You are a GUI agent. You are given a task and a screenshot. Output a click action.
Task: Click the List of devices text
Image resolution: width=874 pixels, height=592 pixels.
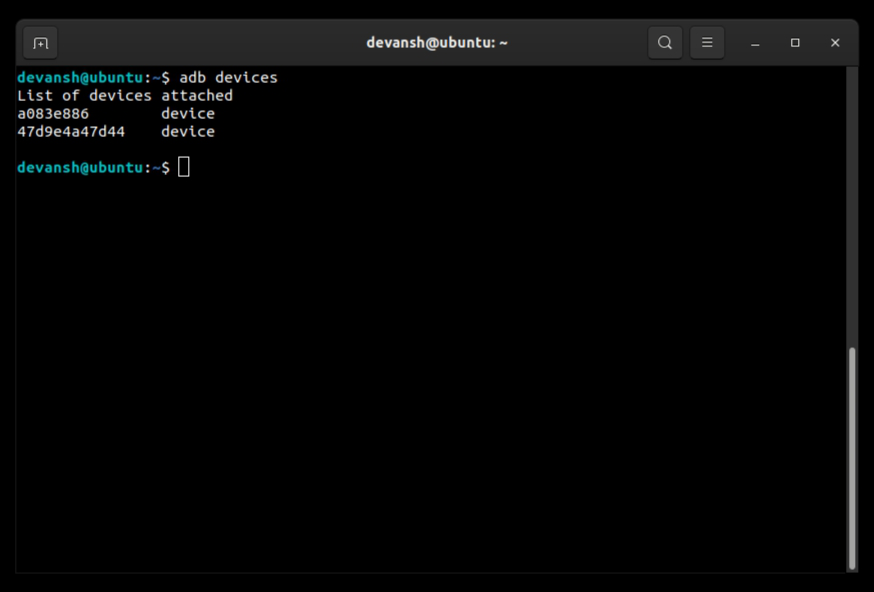pyautogui.click(x=84, y=95)
